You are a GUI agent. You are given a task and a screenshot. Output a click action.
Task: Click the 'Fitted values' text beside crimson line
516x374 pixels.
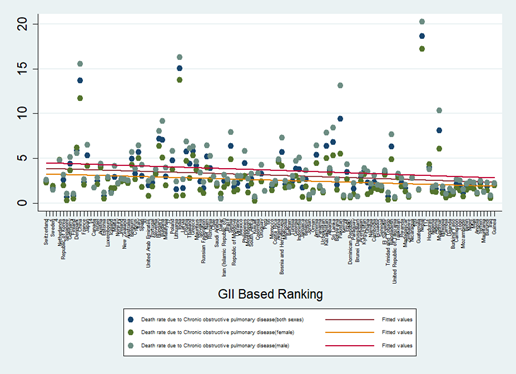click(397, 346)
